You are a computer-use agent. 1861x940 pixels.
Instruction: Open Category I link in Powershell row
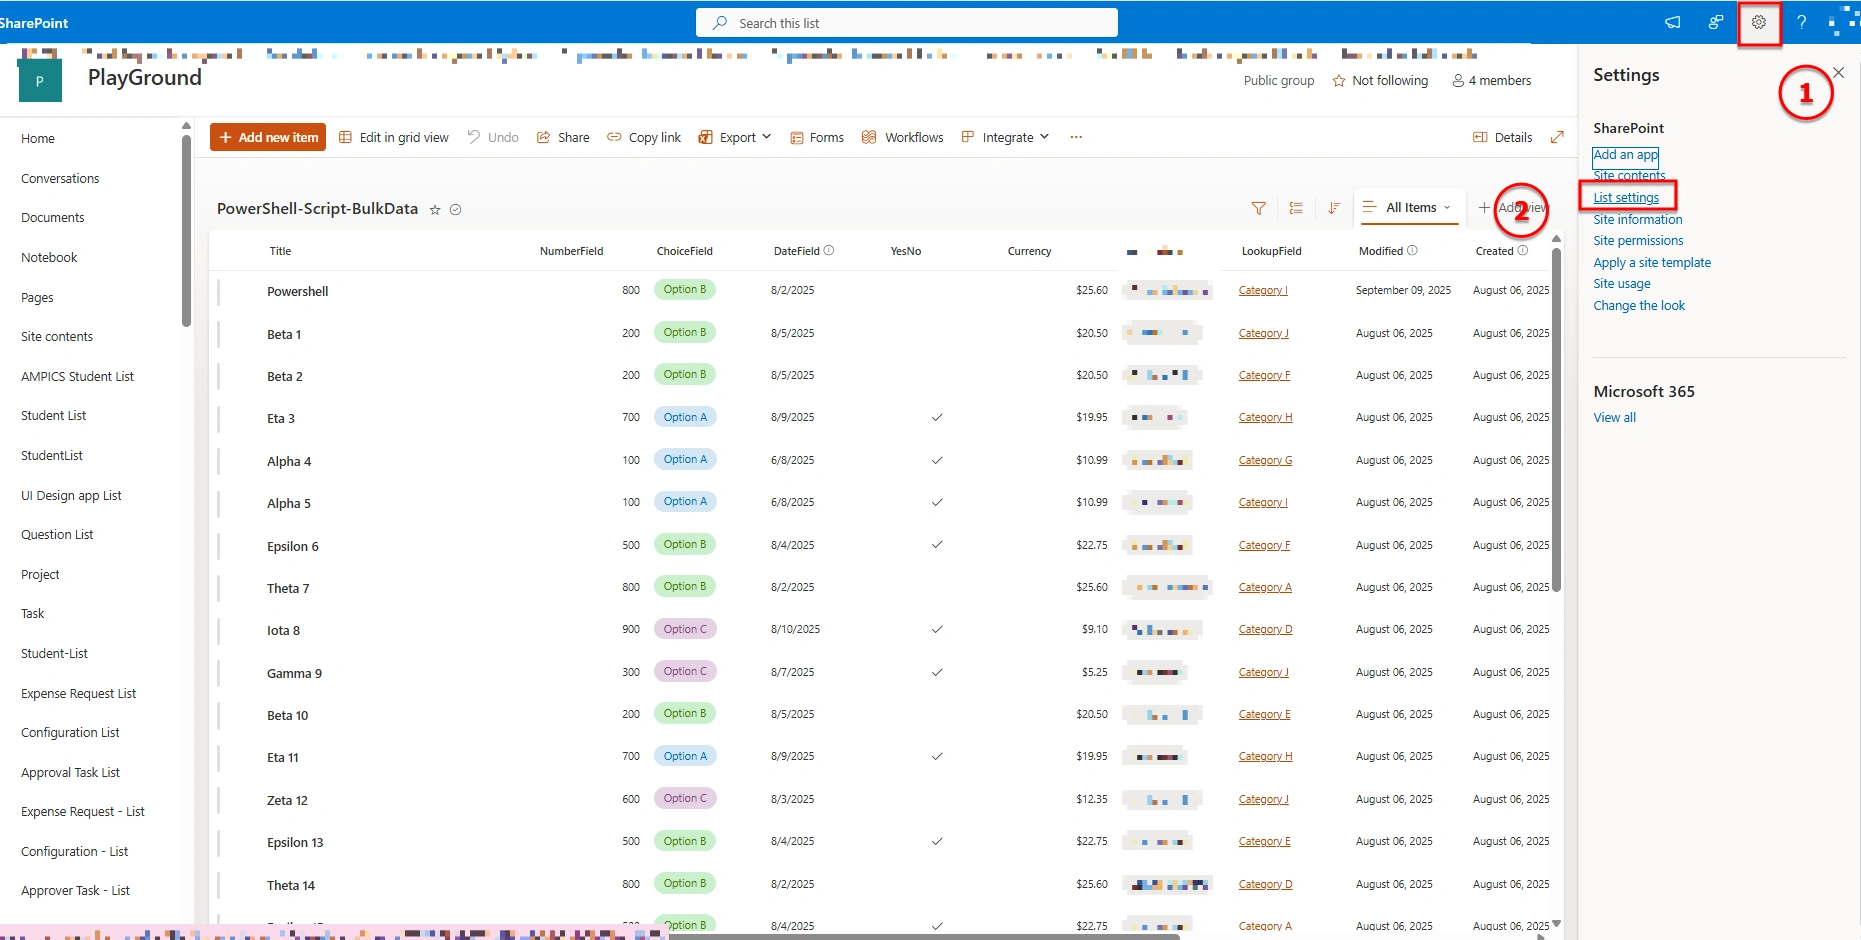point(1263,290)
